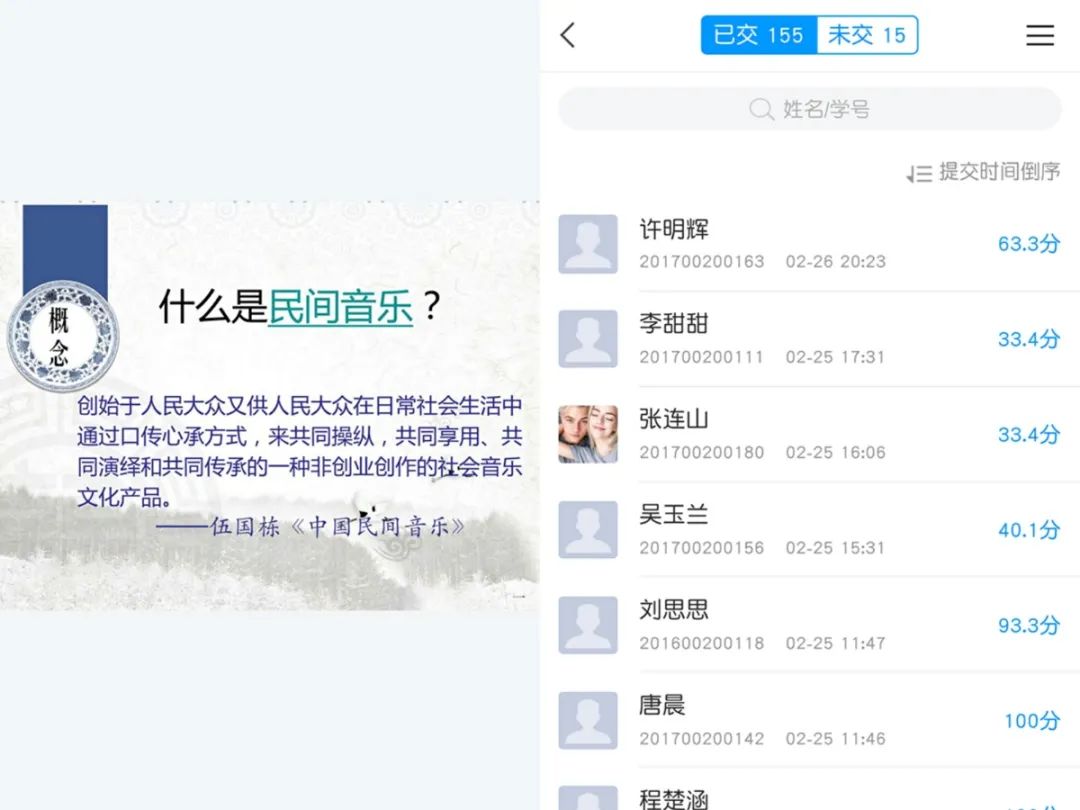Open 许明辉's 63.3分 score
The height and width of the screenshot is (810, 1080).
point(1028,243)
